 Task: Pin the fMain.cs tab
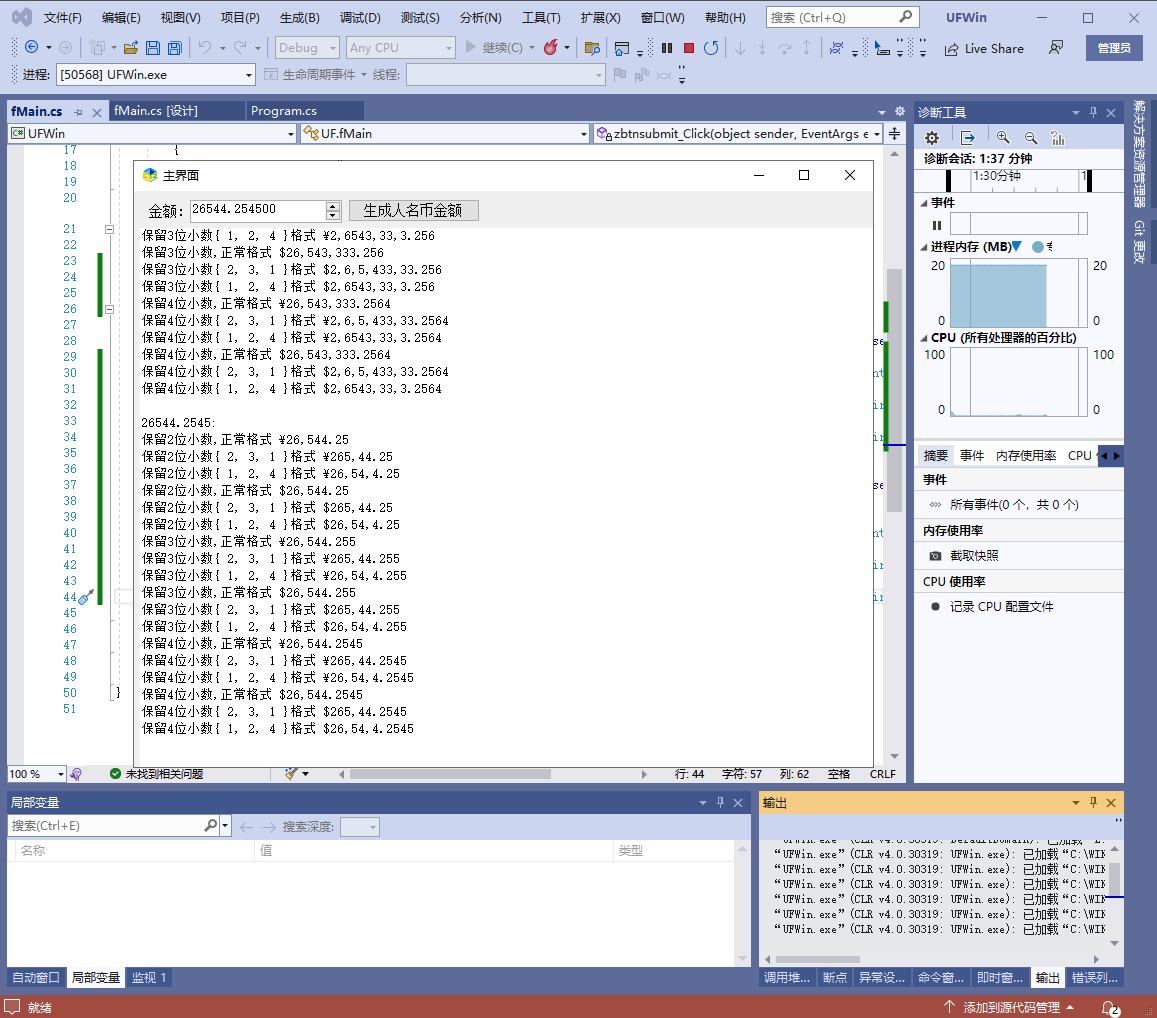(78, 112)
